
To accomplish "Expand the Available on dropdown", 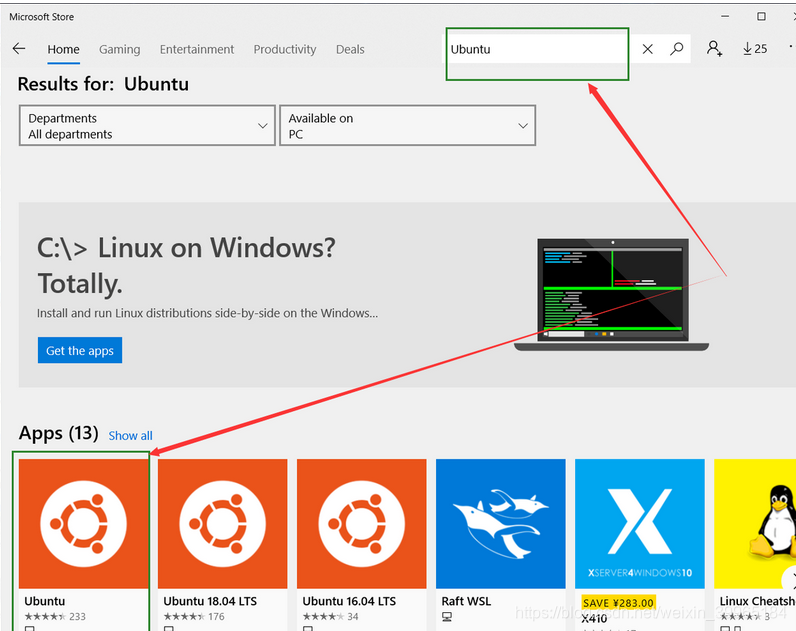I will point(408,125).
